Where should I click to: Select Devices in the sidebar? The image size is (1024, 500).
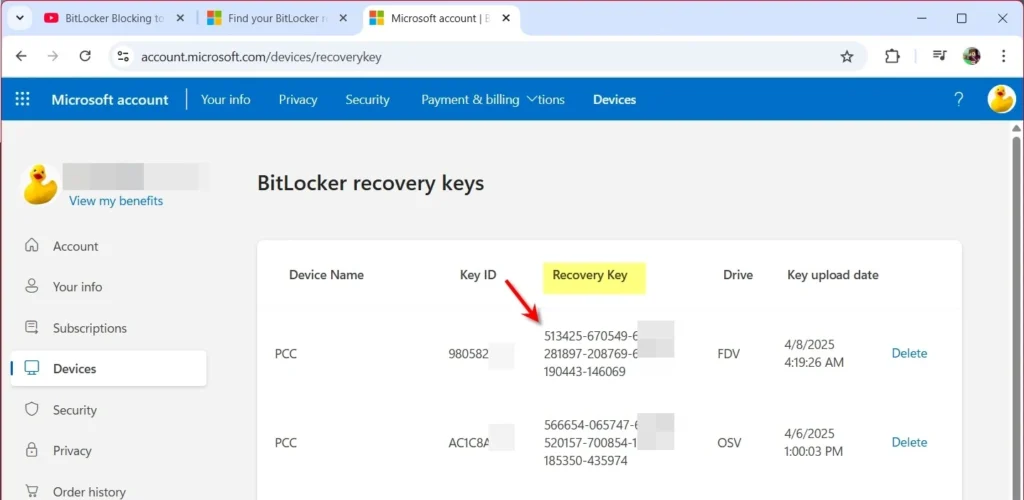point(108,369)
